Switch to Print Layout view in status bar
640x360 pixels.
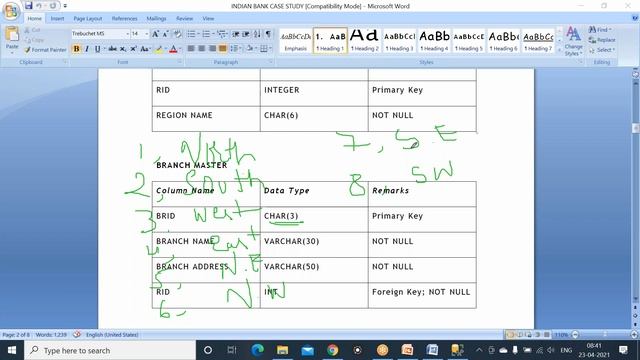point(510,335)
